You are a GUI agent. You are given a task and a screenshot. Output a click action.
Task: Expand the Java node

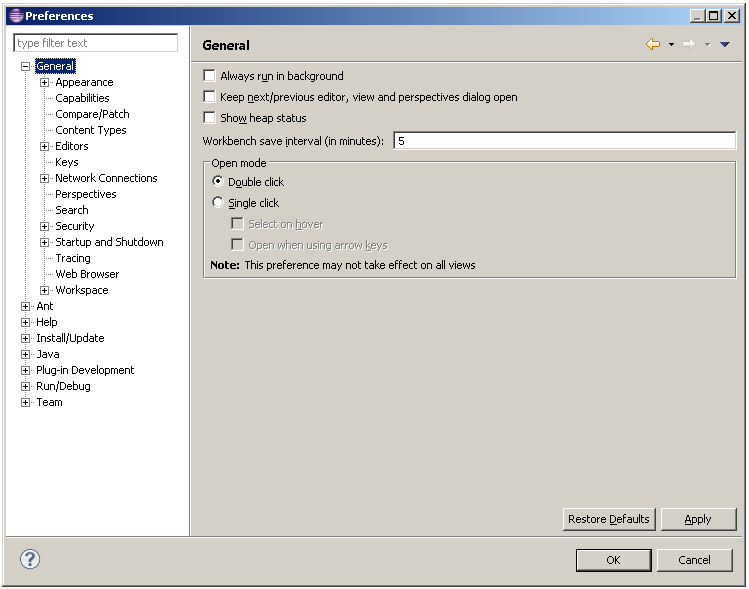[25, 354]
